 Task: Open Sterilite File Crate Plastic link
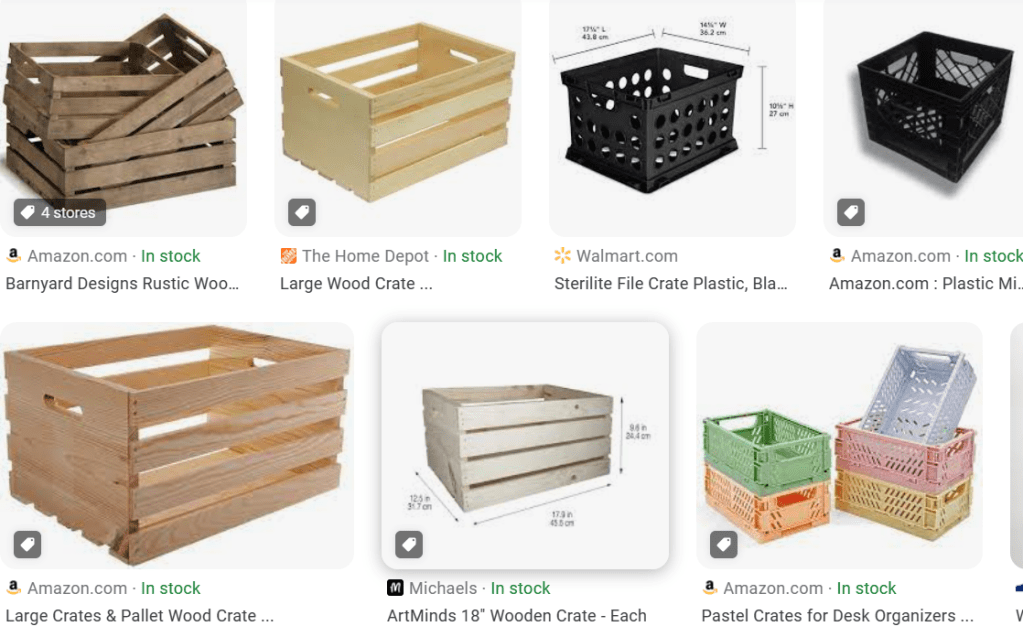(671, 284)
